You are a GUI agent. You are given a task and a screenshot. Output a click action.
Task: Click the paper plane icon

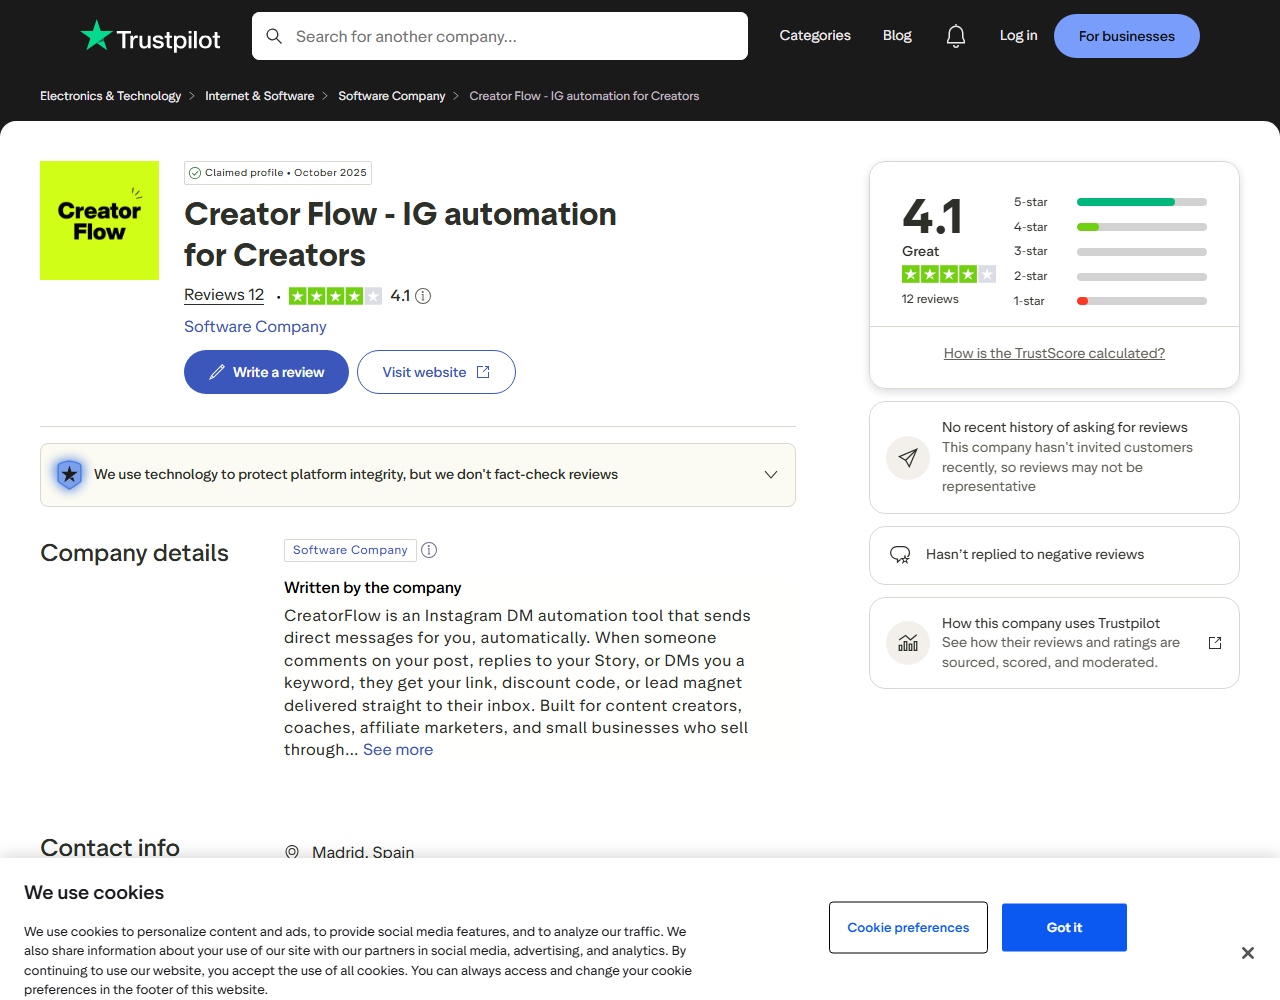point(908,458)
